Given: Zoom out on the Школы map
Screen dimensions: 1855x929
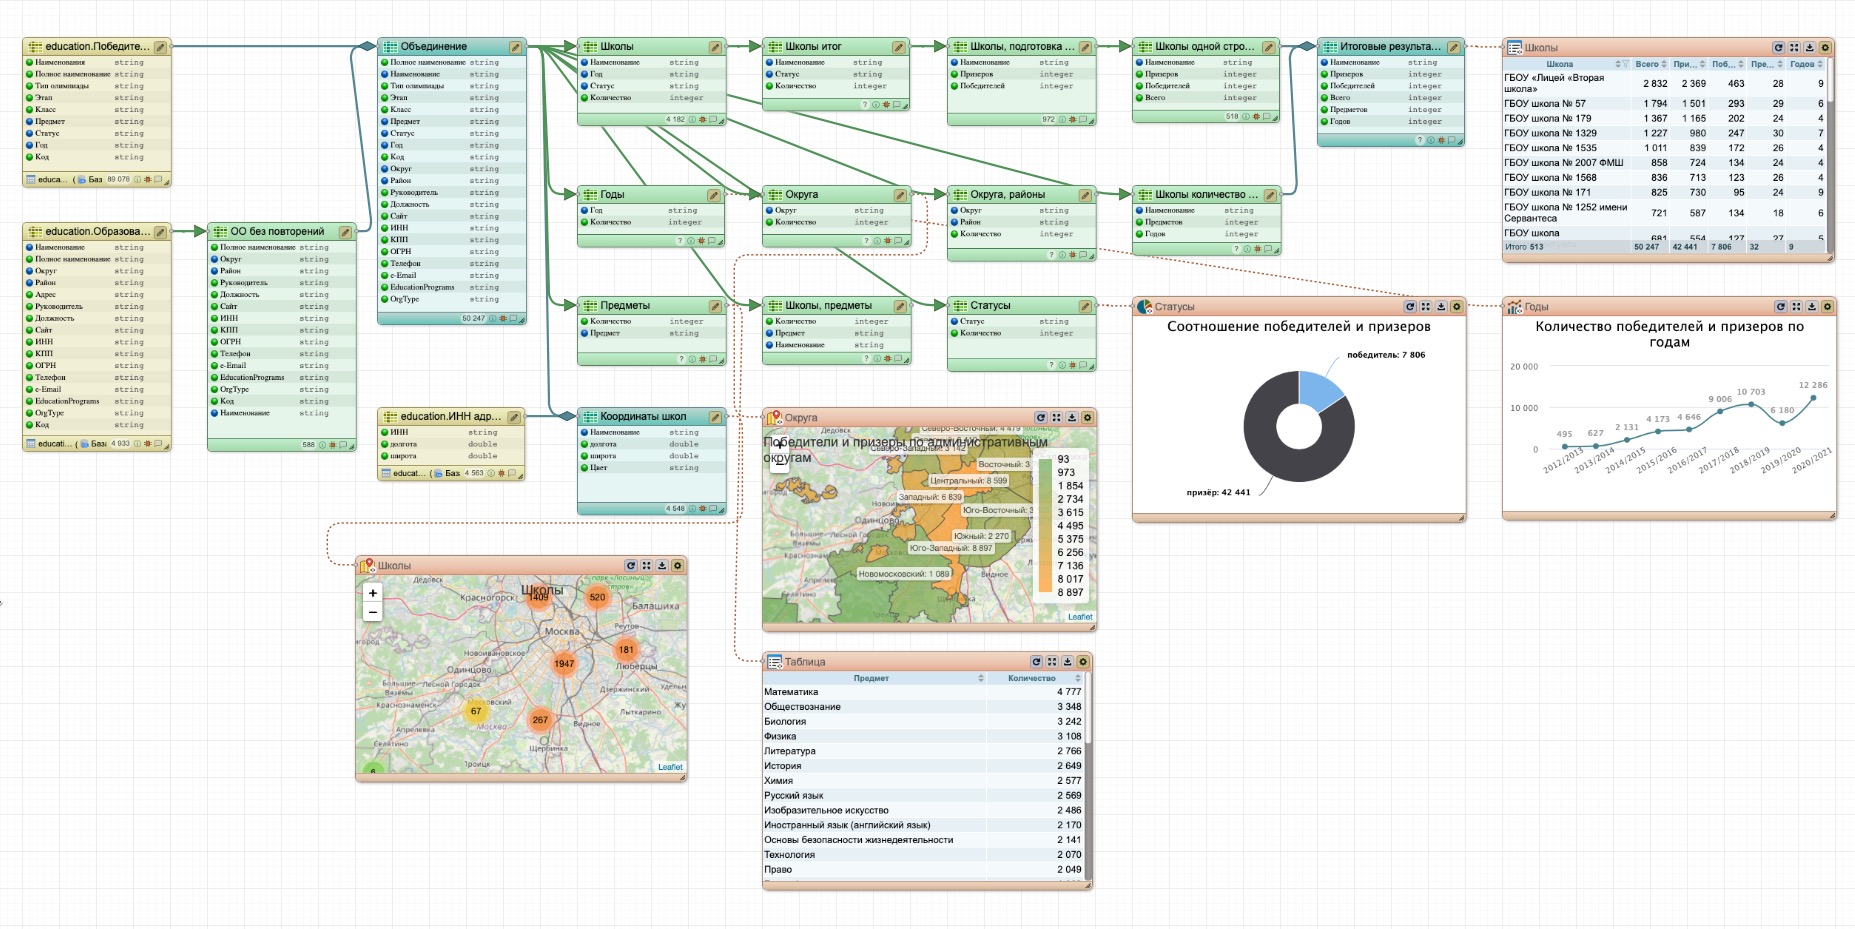Looking at the screenshot, I should [x=373, y=612].
